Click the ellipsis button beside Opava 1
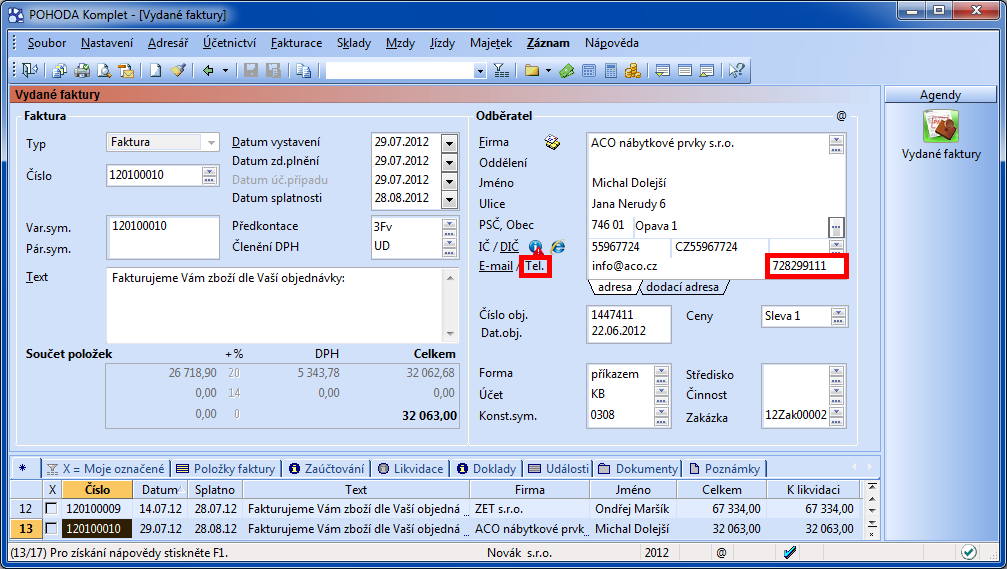 click(x=836, y=227)
